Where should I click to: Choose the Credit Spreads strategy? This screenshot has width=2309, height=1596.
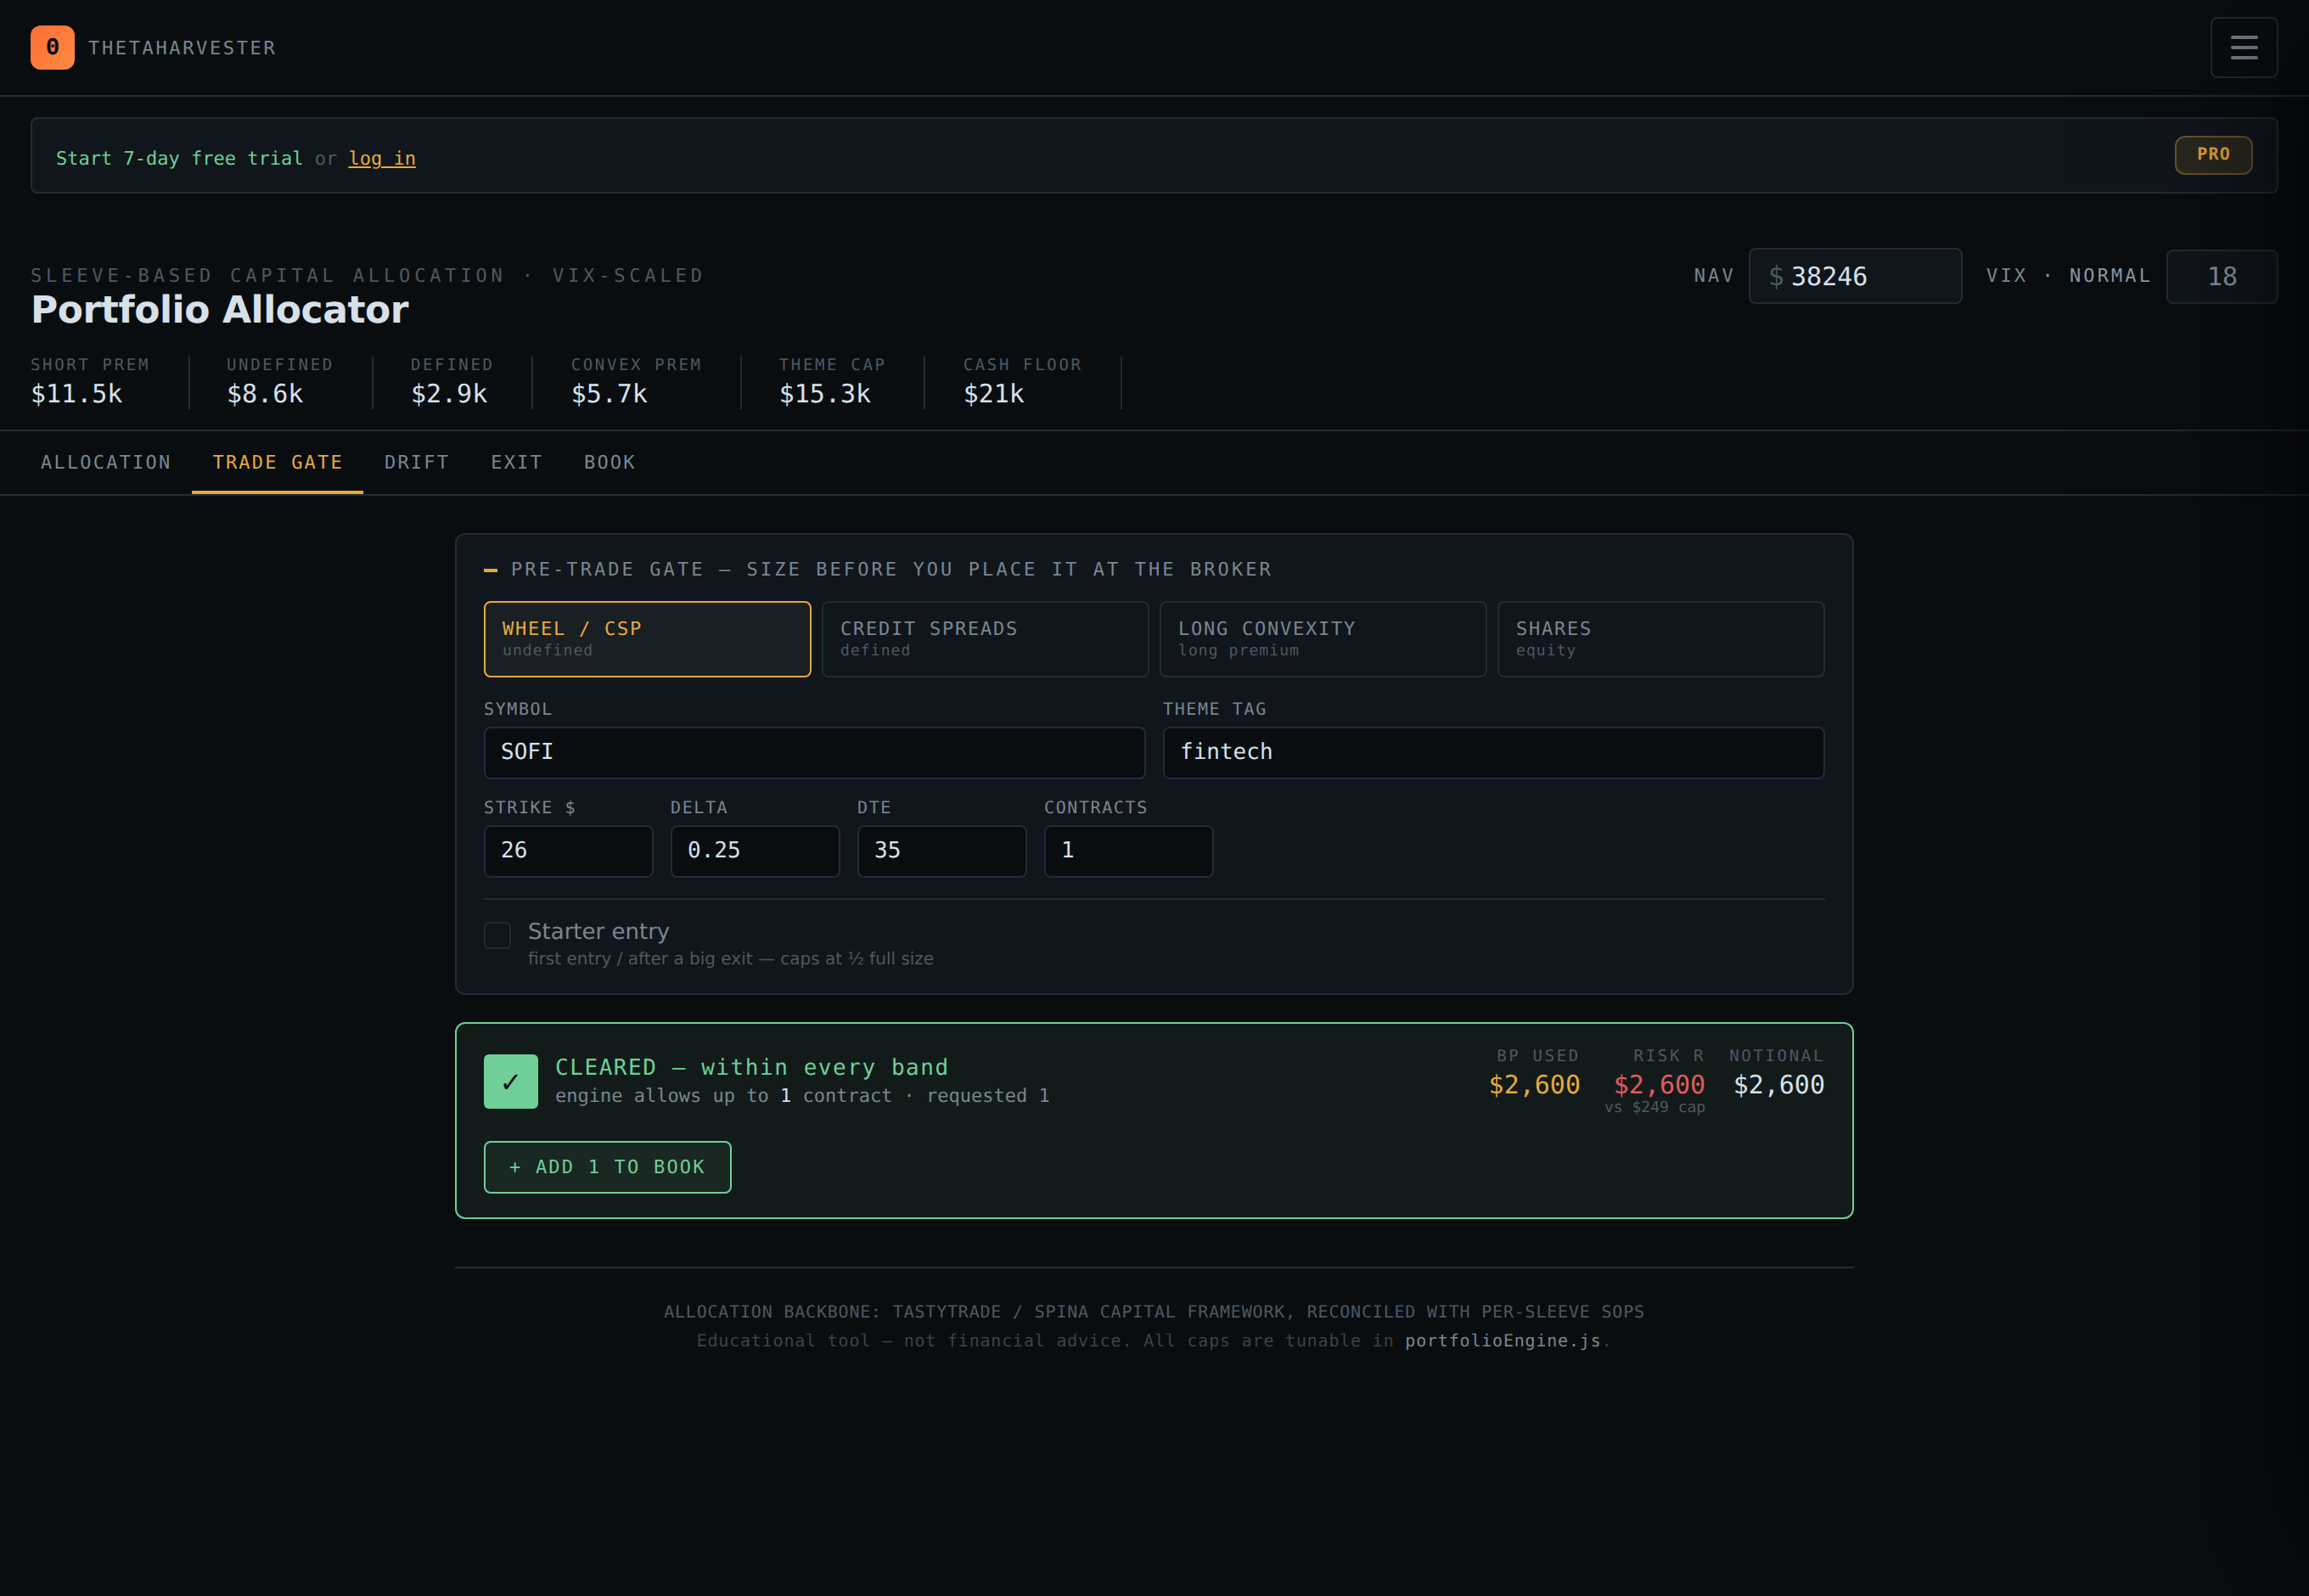[985, 639]
